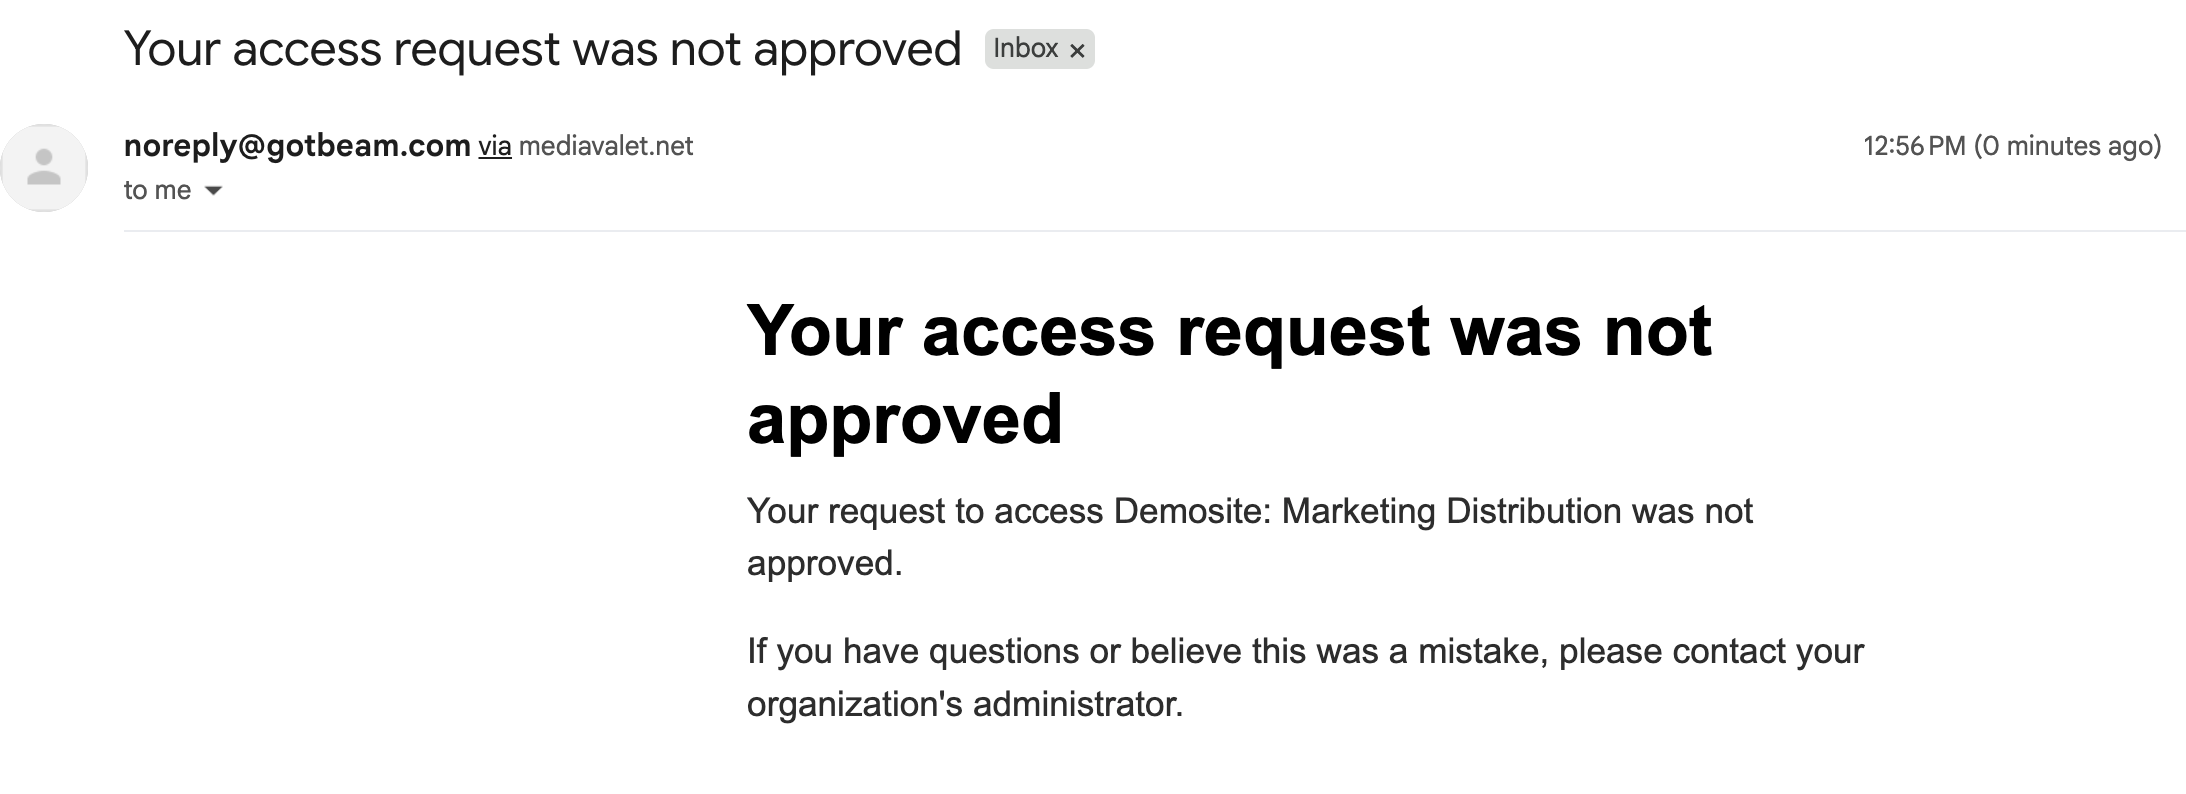Viewport: 2186px width, 794px height.
Task: Click the underlined "via" link
Action: coord(495,147)
